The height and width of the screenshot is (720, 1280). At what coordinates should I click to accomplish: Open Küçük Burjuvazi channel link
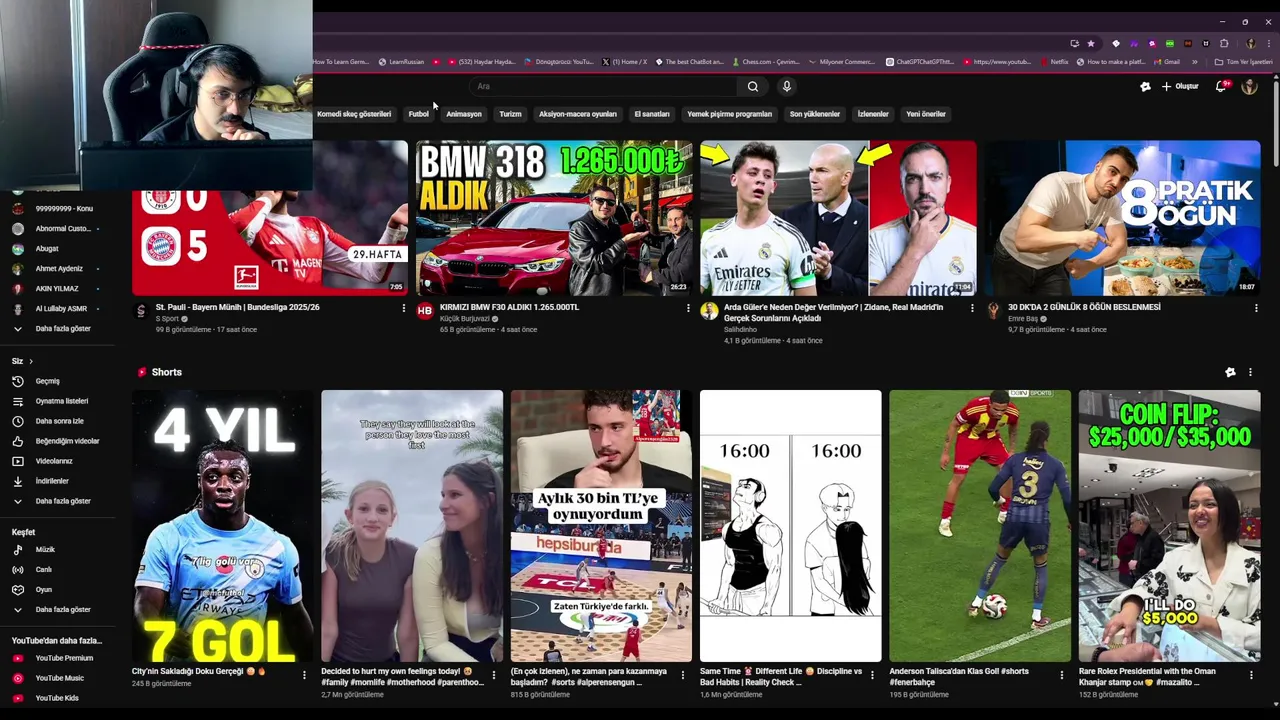coord(465,319)
